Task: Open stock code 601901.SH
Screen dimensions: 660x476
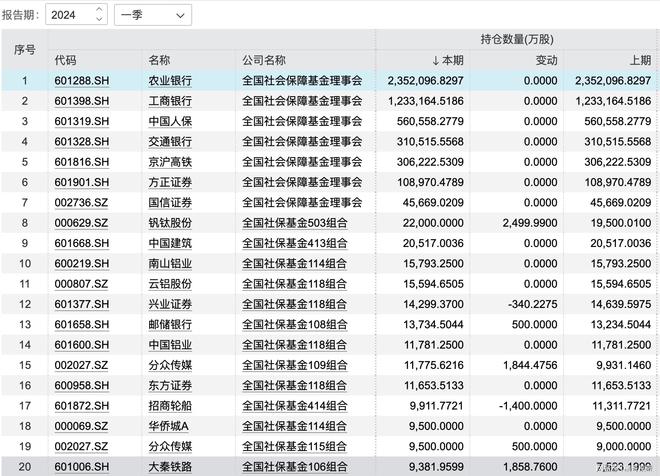Action: 82,182
